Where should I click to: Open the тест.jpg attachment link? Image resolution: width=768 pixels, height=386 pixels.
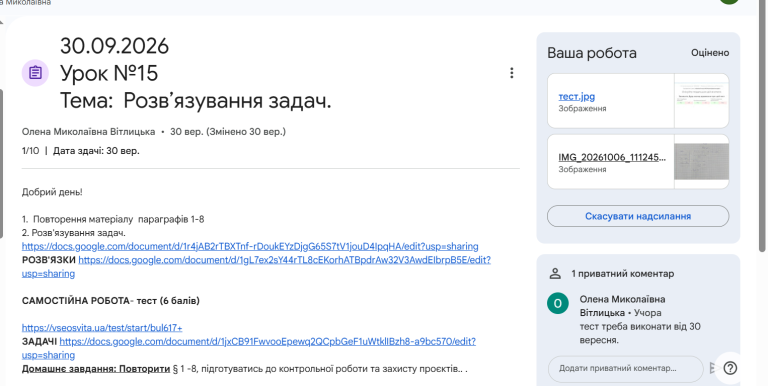576,96
